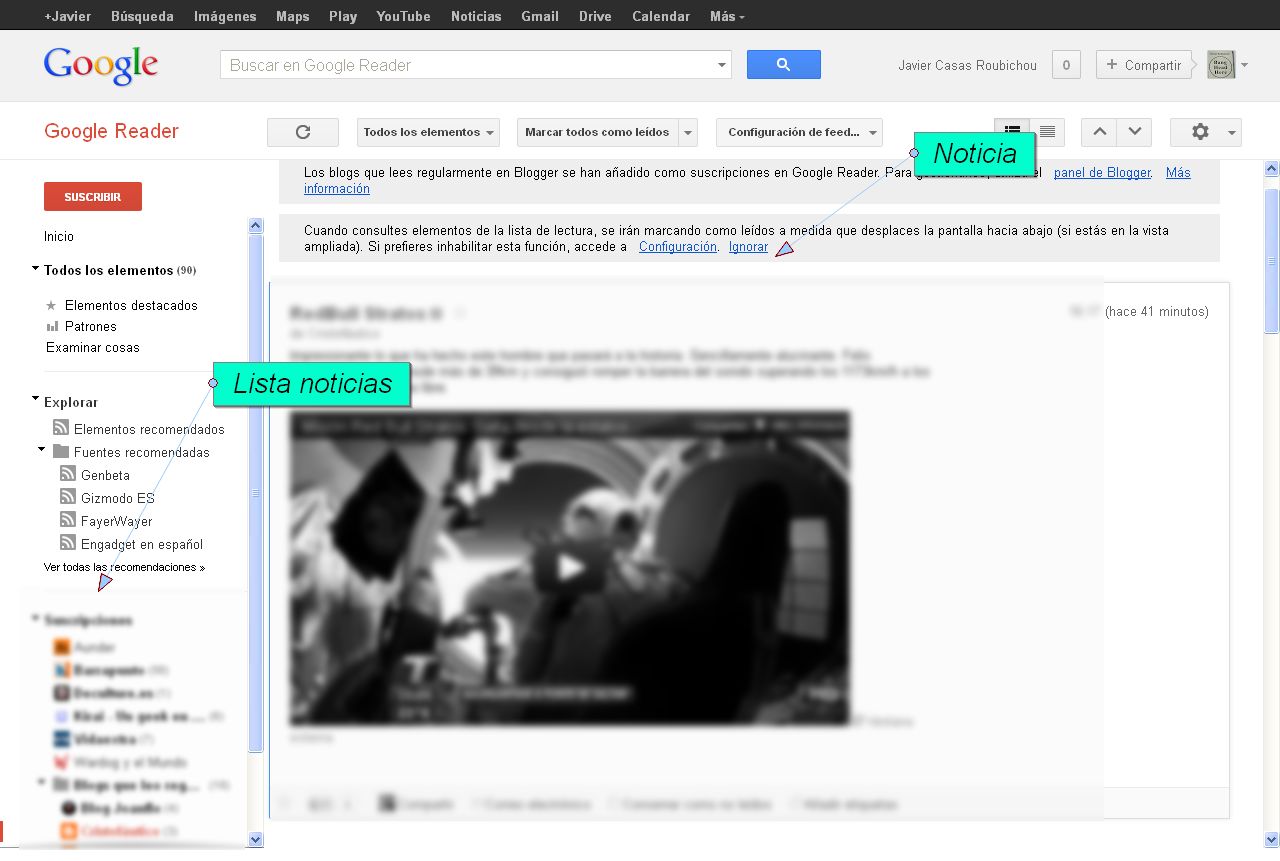Viewport: 1280px width, 861px height.
Task: Open Drive in the top bar
Action: click(595, 16)
